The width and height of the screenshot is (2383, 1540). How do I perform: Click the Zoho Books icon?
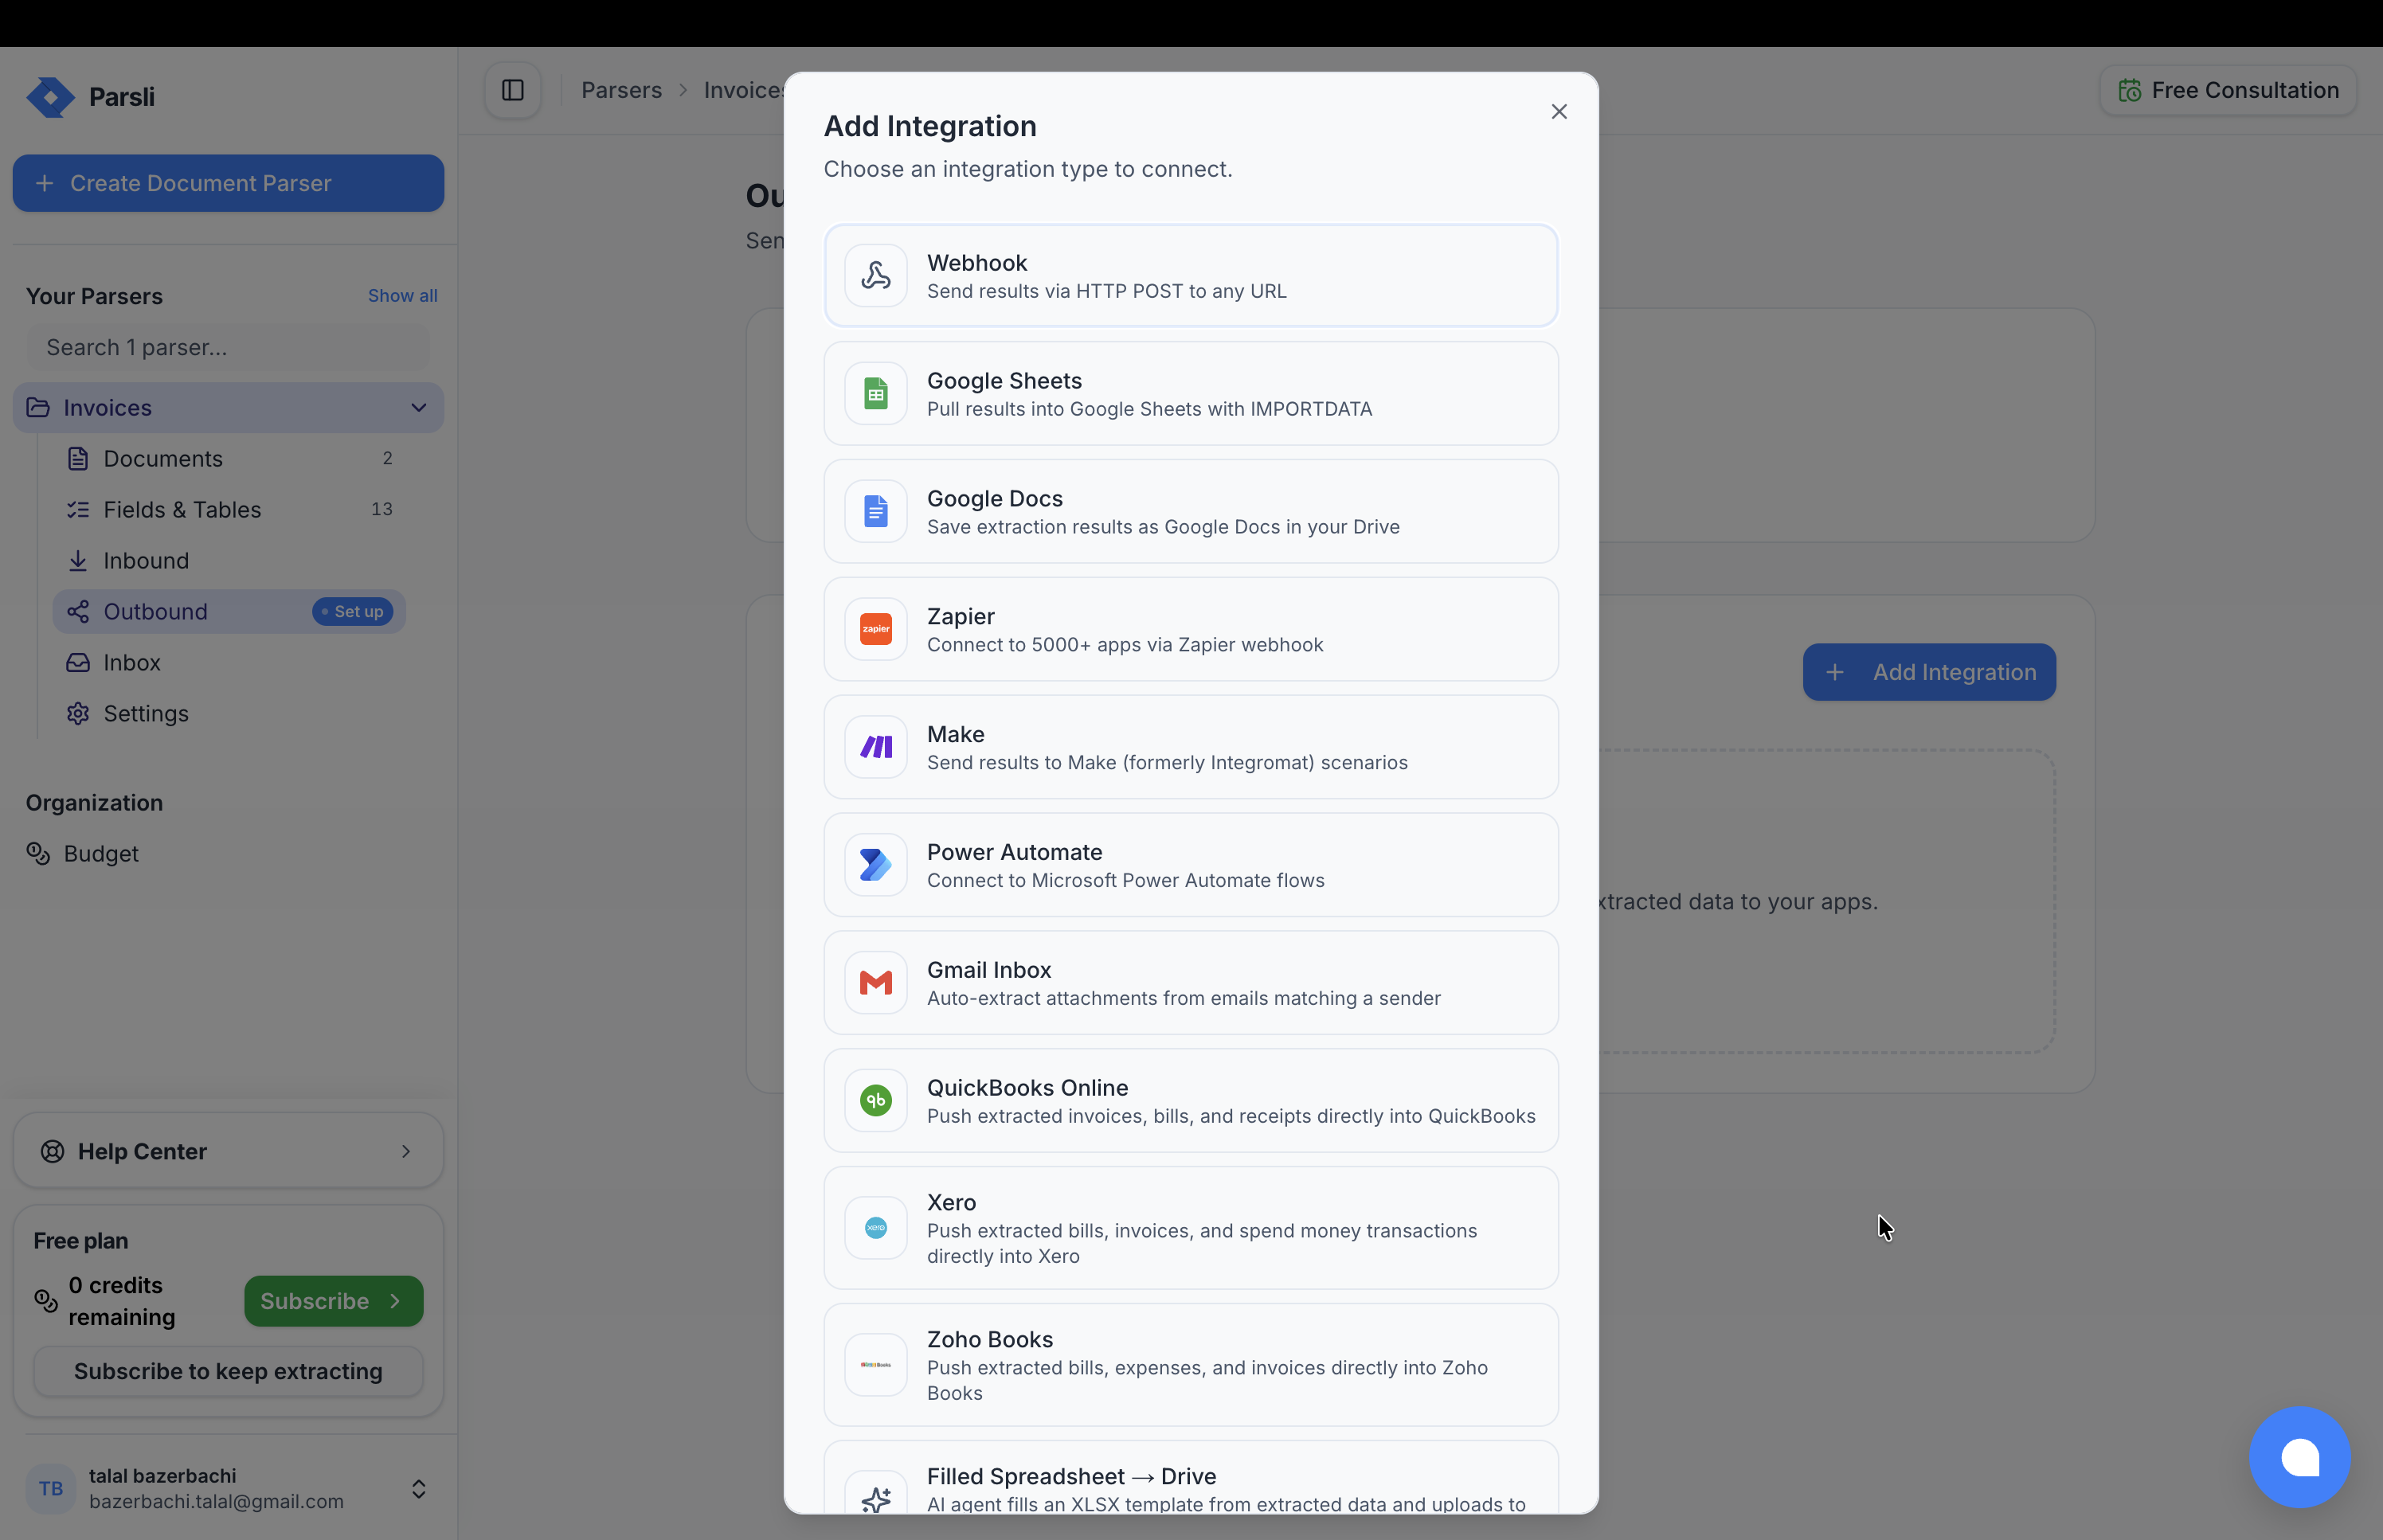[x=875, y=1365]
